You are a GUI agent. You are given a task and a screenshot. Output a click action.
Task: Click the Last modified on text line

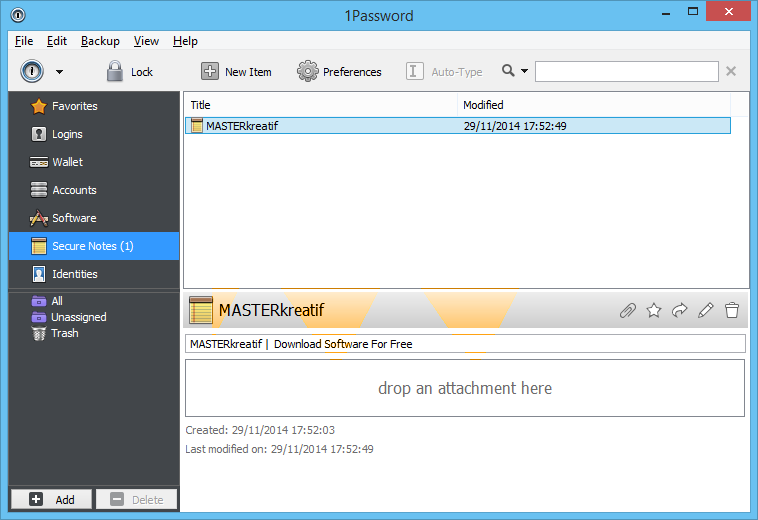coord(279,449)
